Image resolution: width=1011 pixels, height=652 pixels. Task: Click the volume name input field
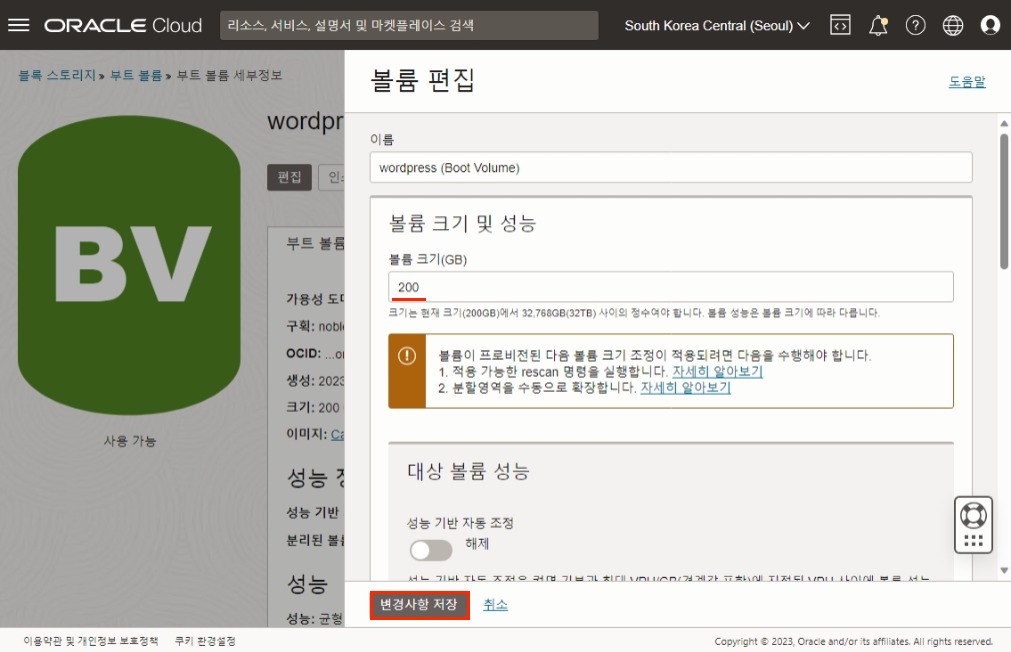pos(671,168)
